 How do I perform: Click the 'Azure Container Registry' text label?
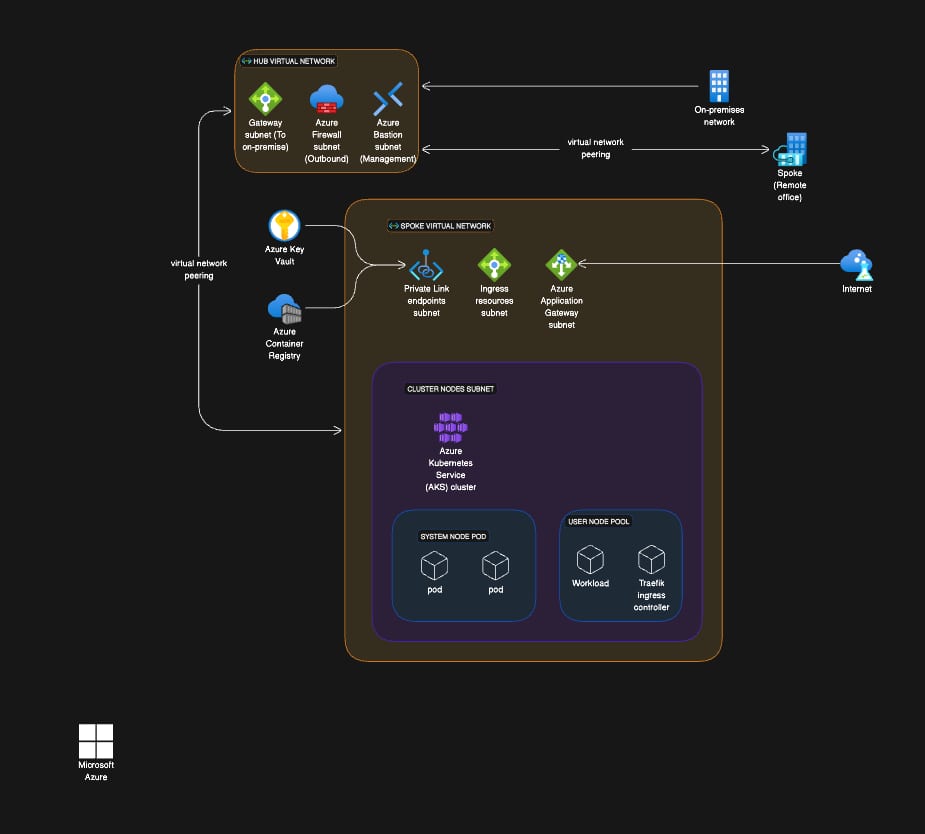click(284, 343)
